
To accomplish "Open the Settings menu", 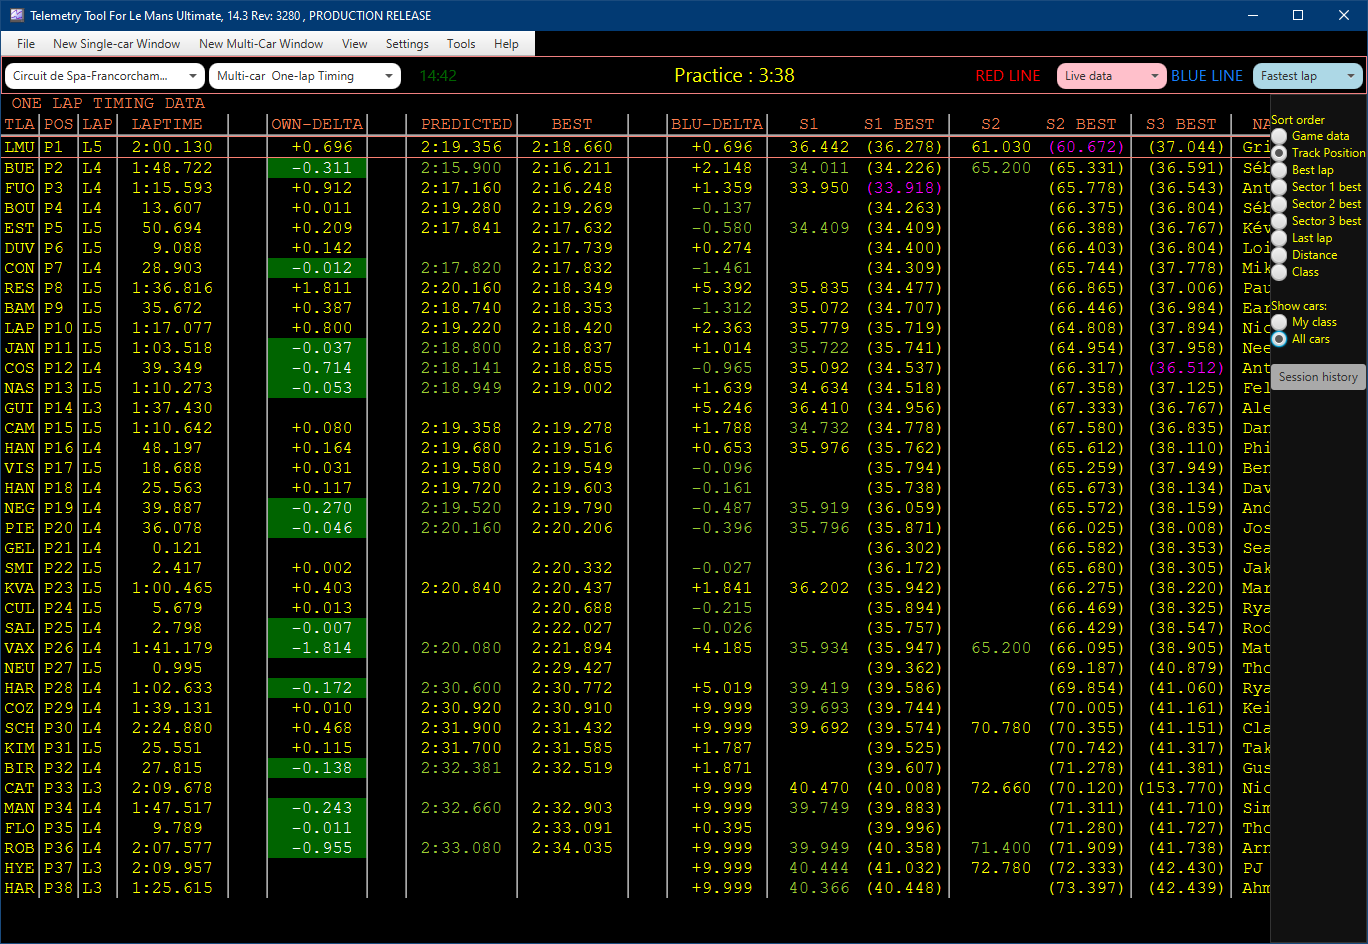I will tap(407, 44).
